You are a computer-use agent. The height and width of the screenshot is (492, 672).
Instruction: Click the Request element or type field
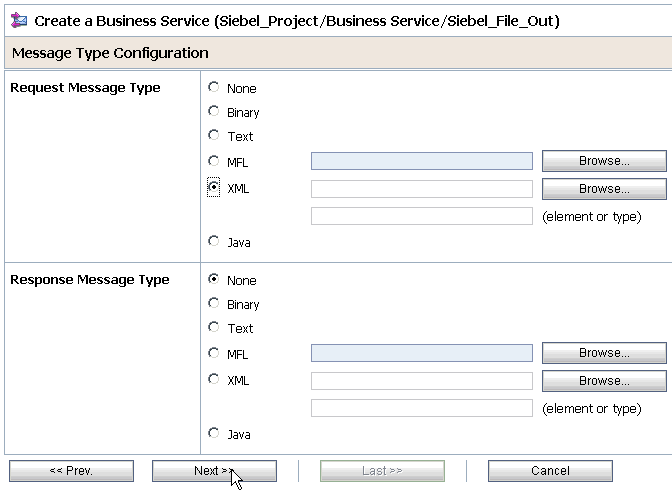pyautogui.click(x=422, y=216)
